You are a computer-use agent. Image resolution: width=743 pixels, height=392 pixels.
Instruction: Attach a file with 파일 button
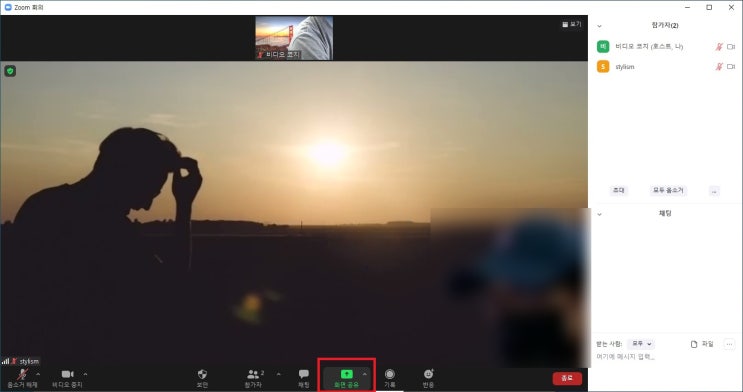(702, 344)
